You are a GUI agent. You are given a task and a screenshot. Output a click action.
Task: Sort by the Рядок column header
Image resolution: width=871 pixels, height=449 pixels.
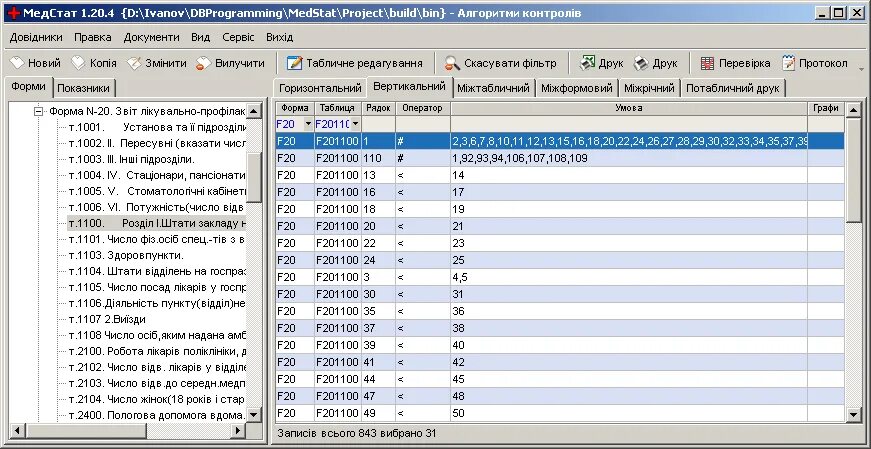click(378, 108)
